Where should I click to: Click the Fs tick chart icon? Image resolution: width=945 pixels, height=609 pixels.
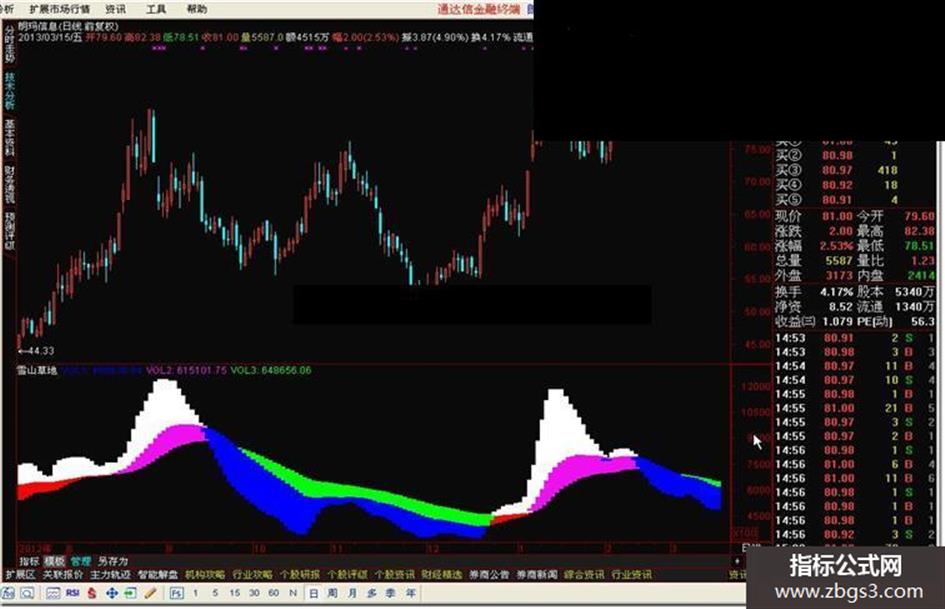pyautogui.click(x=176, y=593)
